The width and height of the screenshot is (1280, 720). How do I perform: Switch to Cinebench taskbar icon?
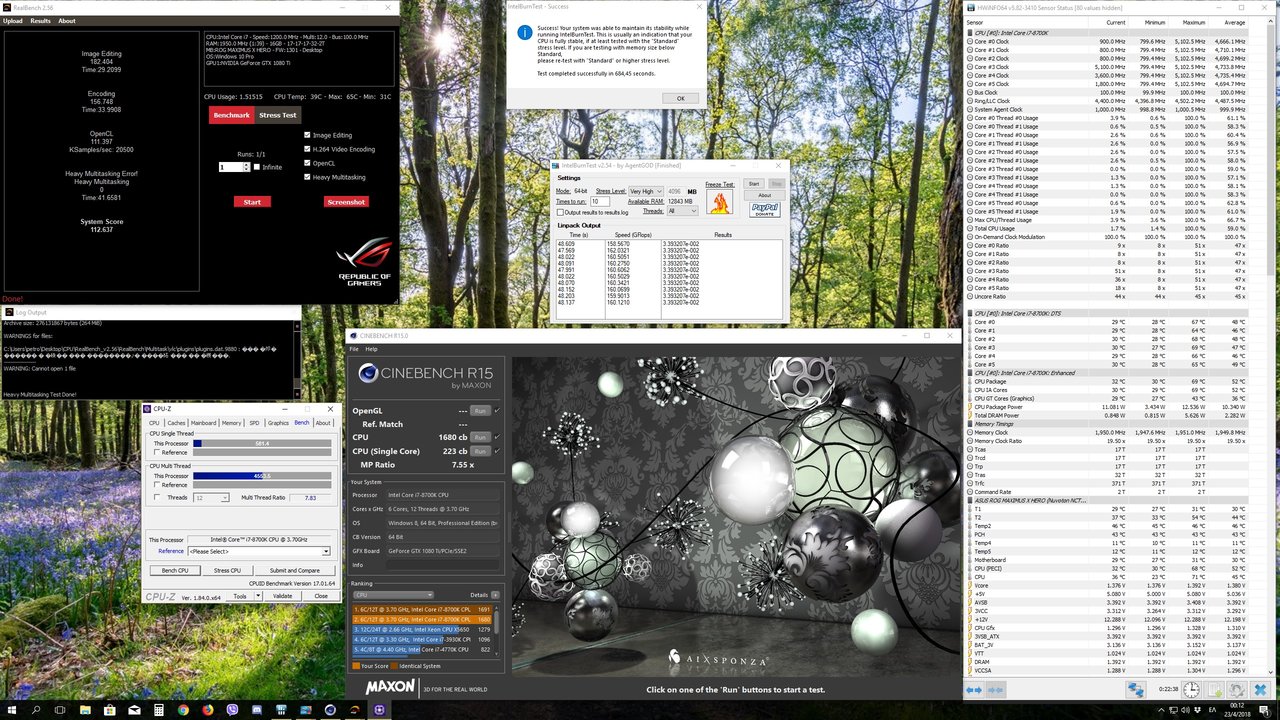[x=330, y=710]
